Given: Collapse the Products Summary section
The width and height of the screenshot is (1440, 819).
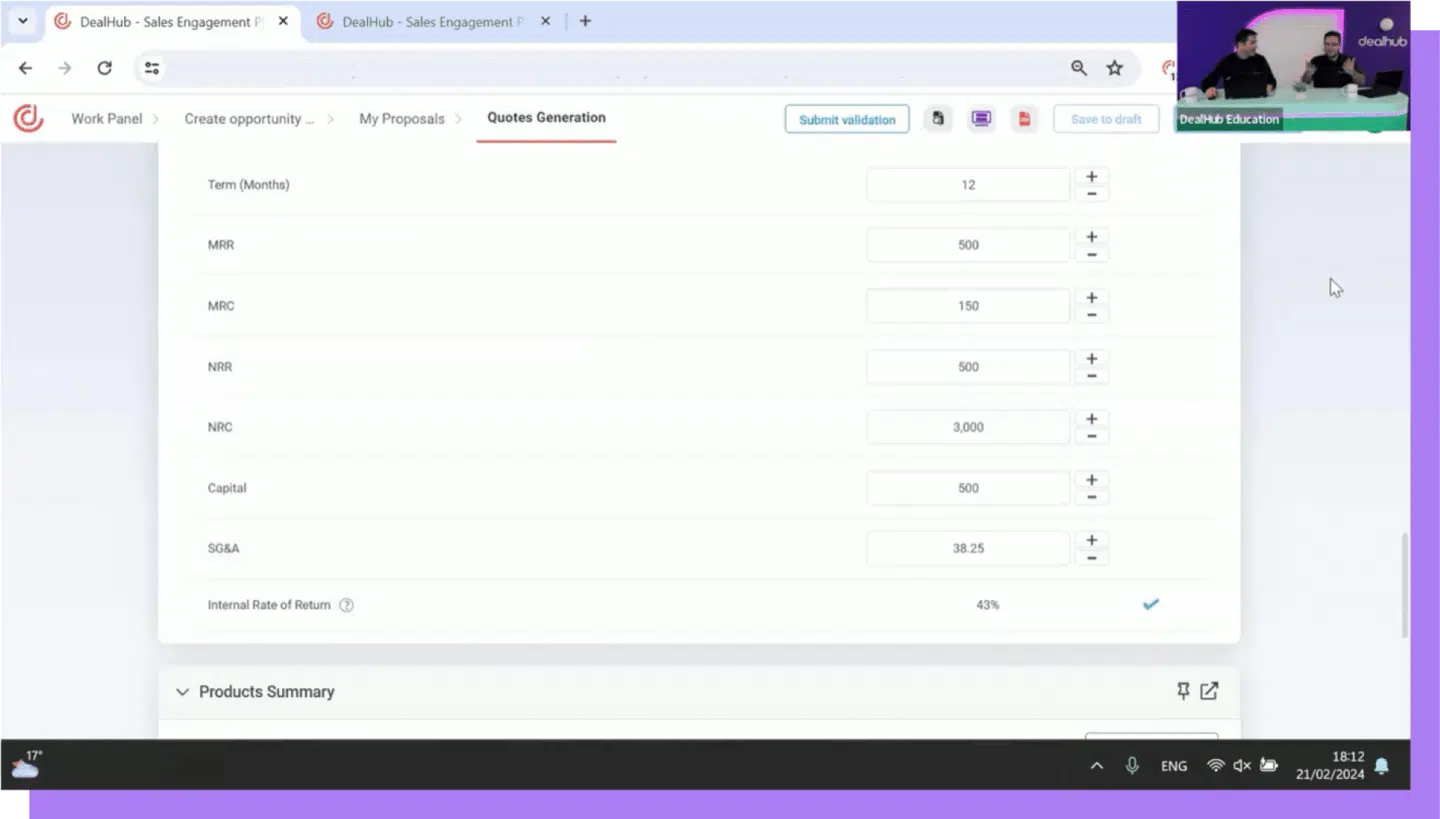Looking at the screenshot, I should click(182, 691).
